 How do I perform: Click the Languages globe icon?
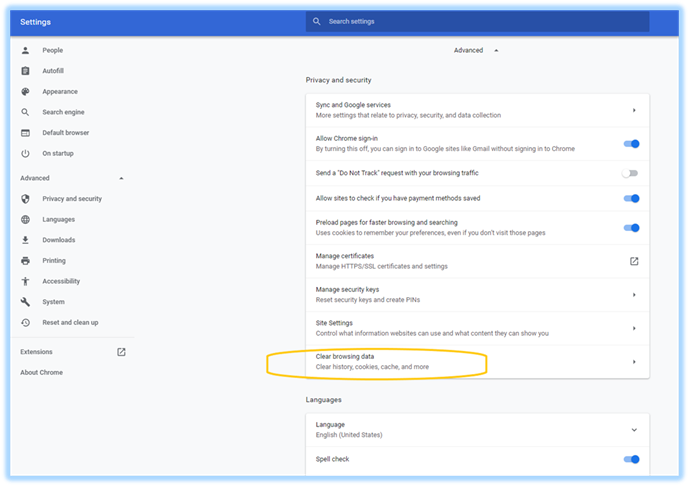click(x=25, y=219)
